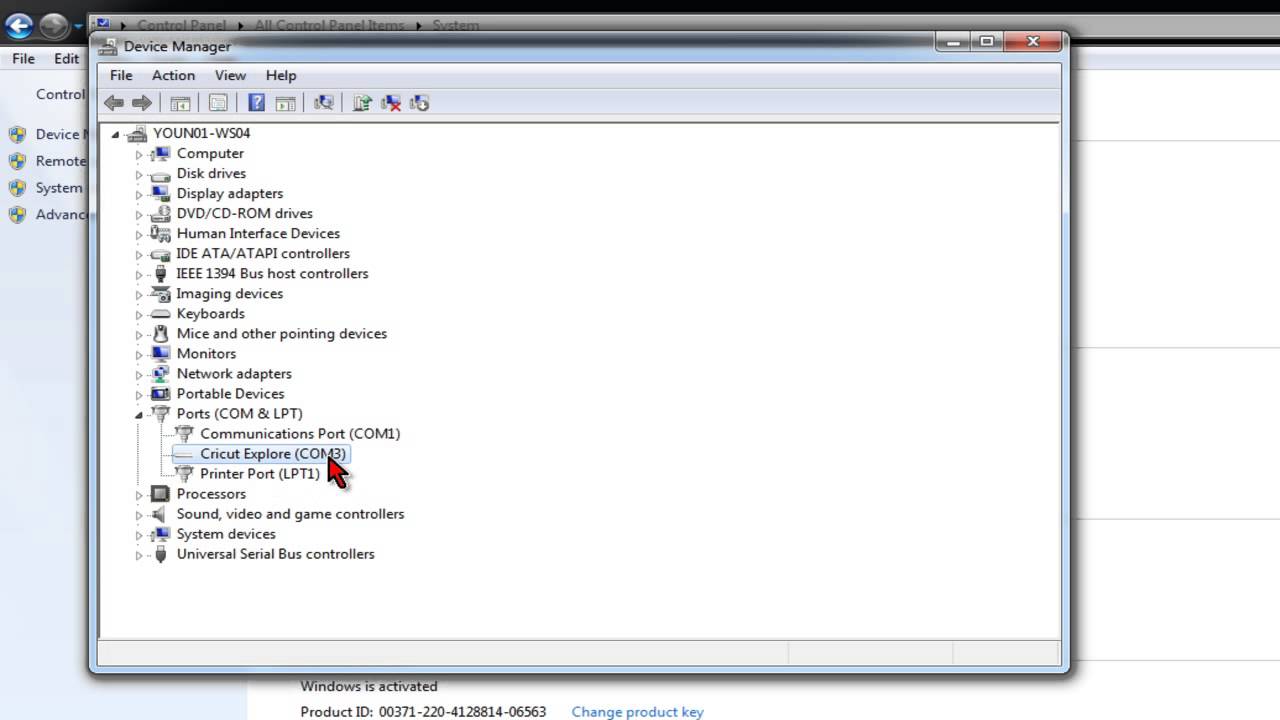The image size is (1280, 720).
Task: Expand Mice and other pointing devices arrow
Action: [x=140, y=335]
